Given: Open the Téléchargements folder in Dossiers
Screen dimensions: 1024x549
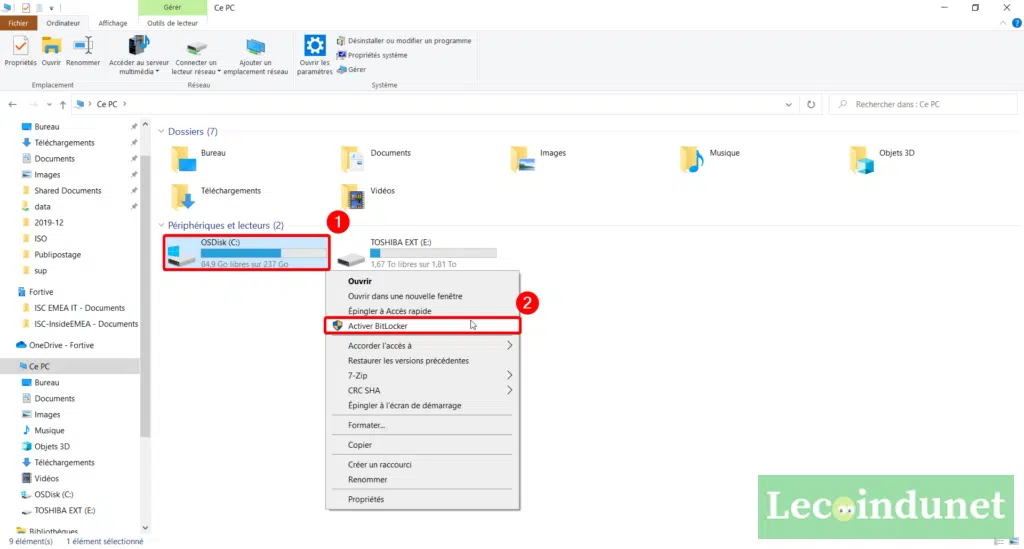Looking at the screenshot, I should coord(216,196).
